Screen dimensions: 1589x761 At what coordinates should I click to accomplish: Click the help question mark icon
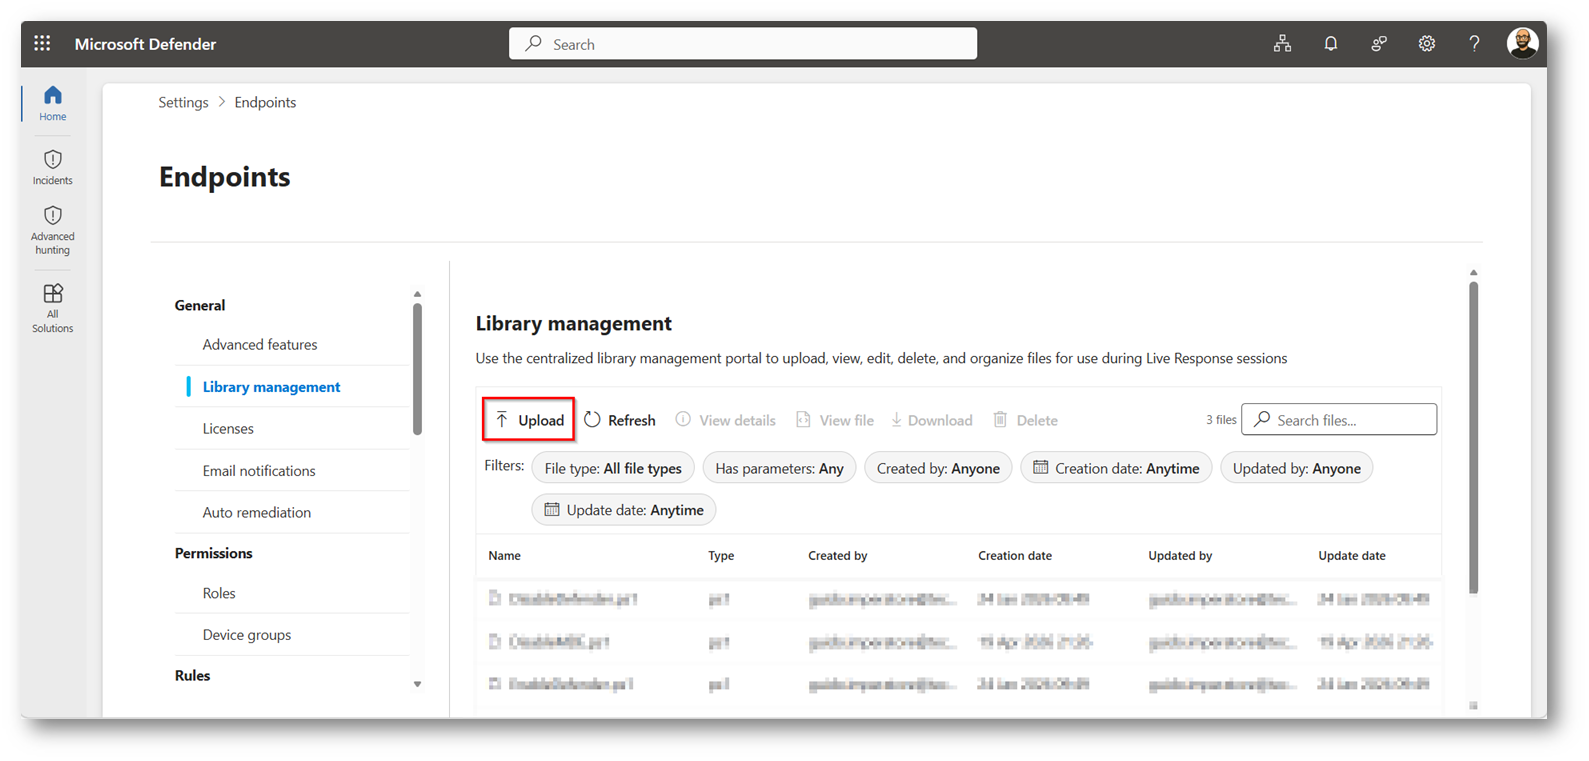1474,43
